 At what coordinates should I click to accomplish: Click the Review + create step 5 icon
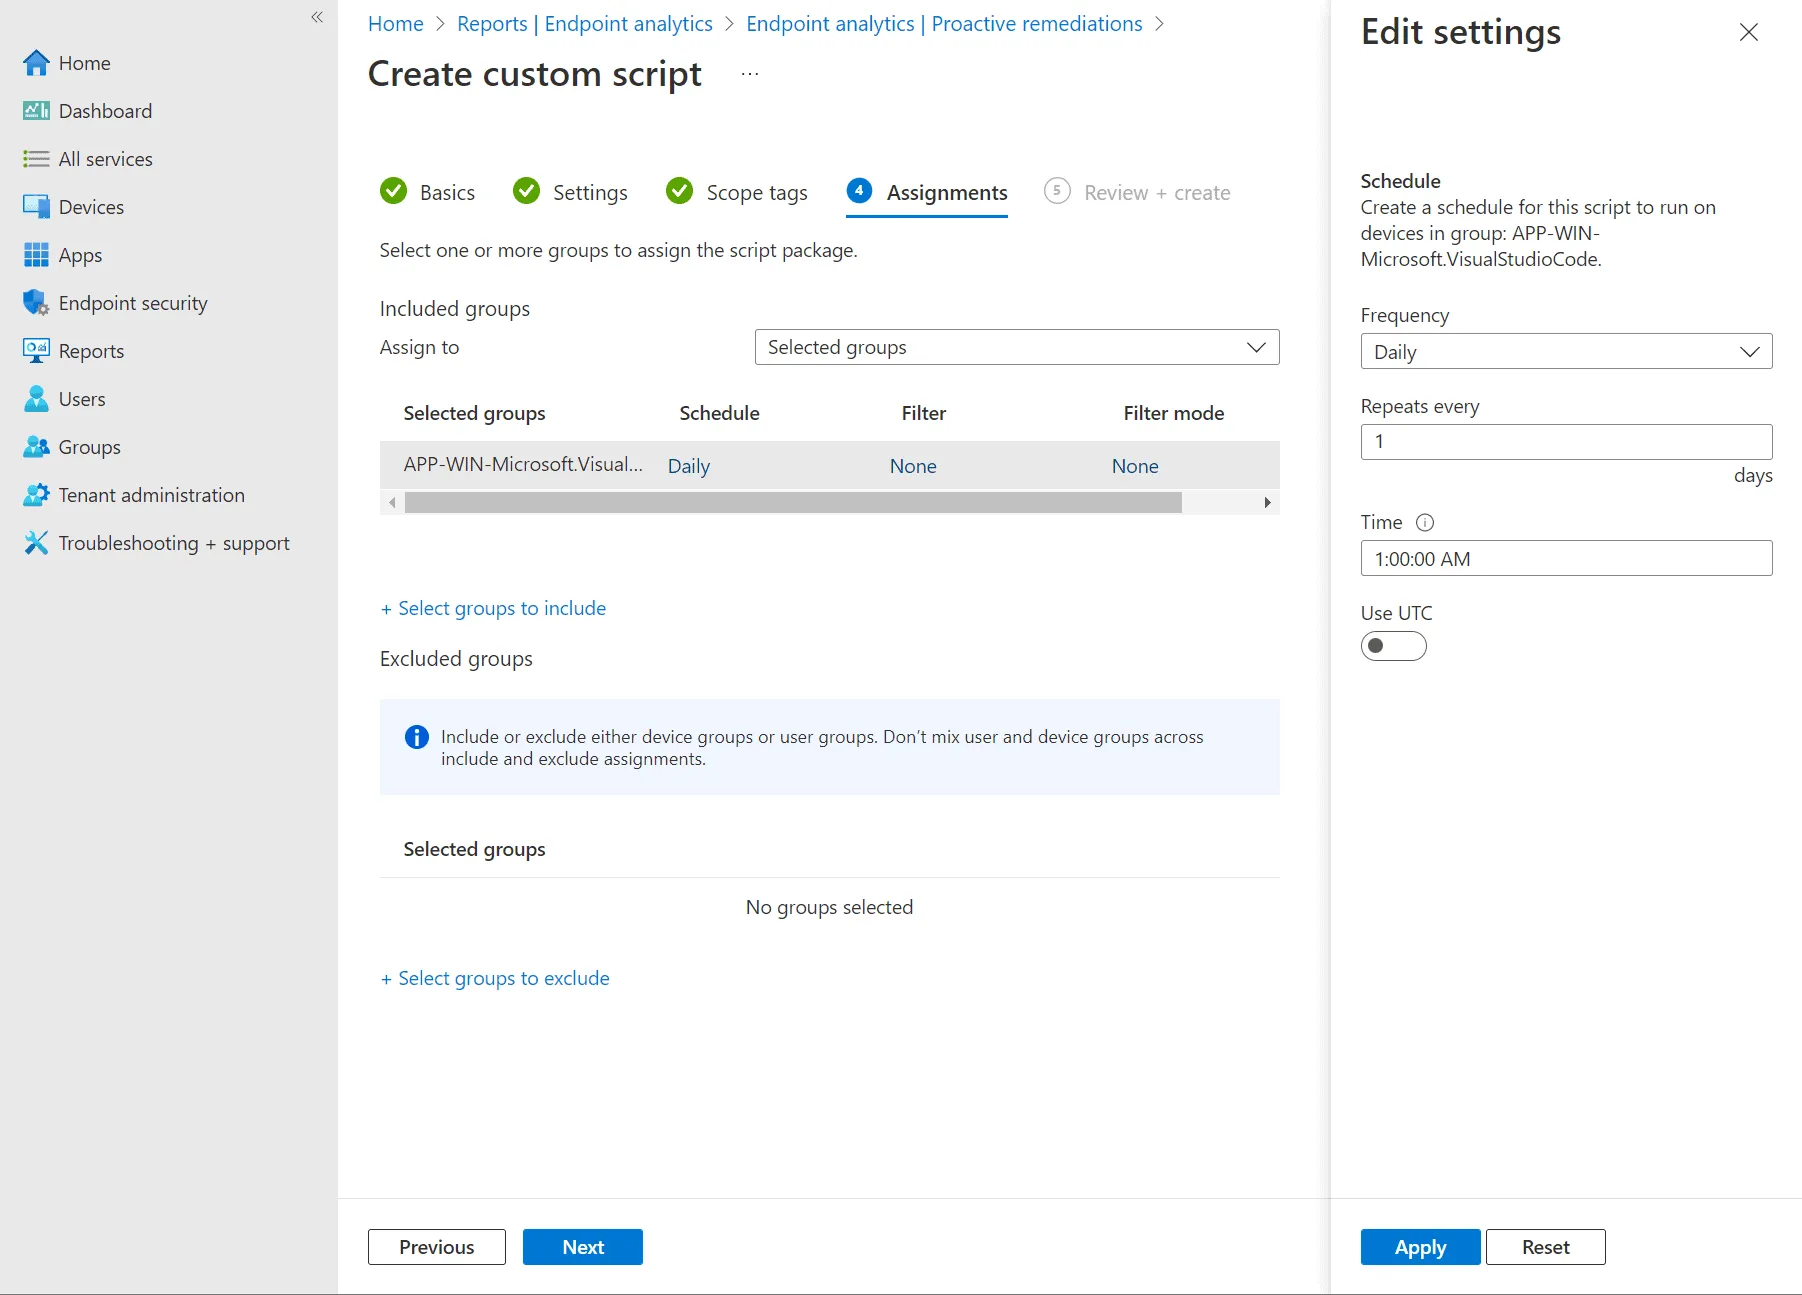click(x=1057, y=190)
